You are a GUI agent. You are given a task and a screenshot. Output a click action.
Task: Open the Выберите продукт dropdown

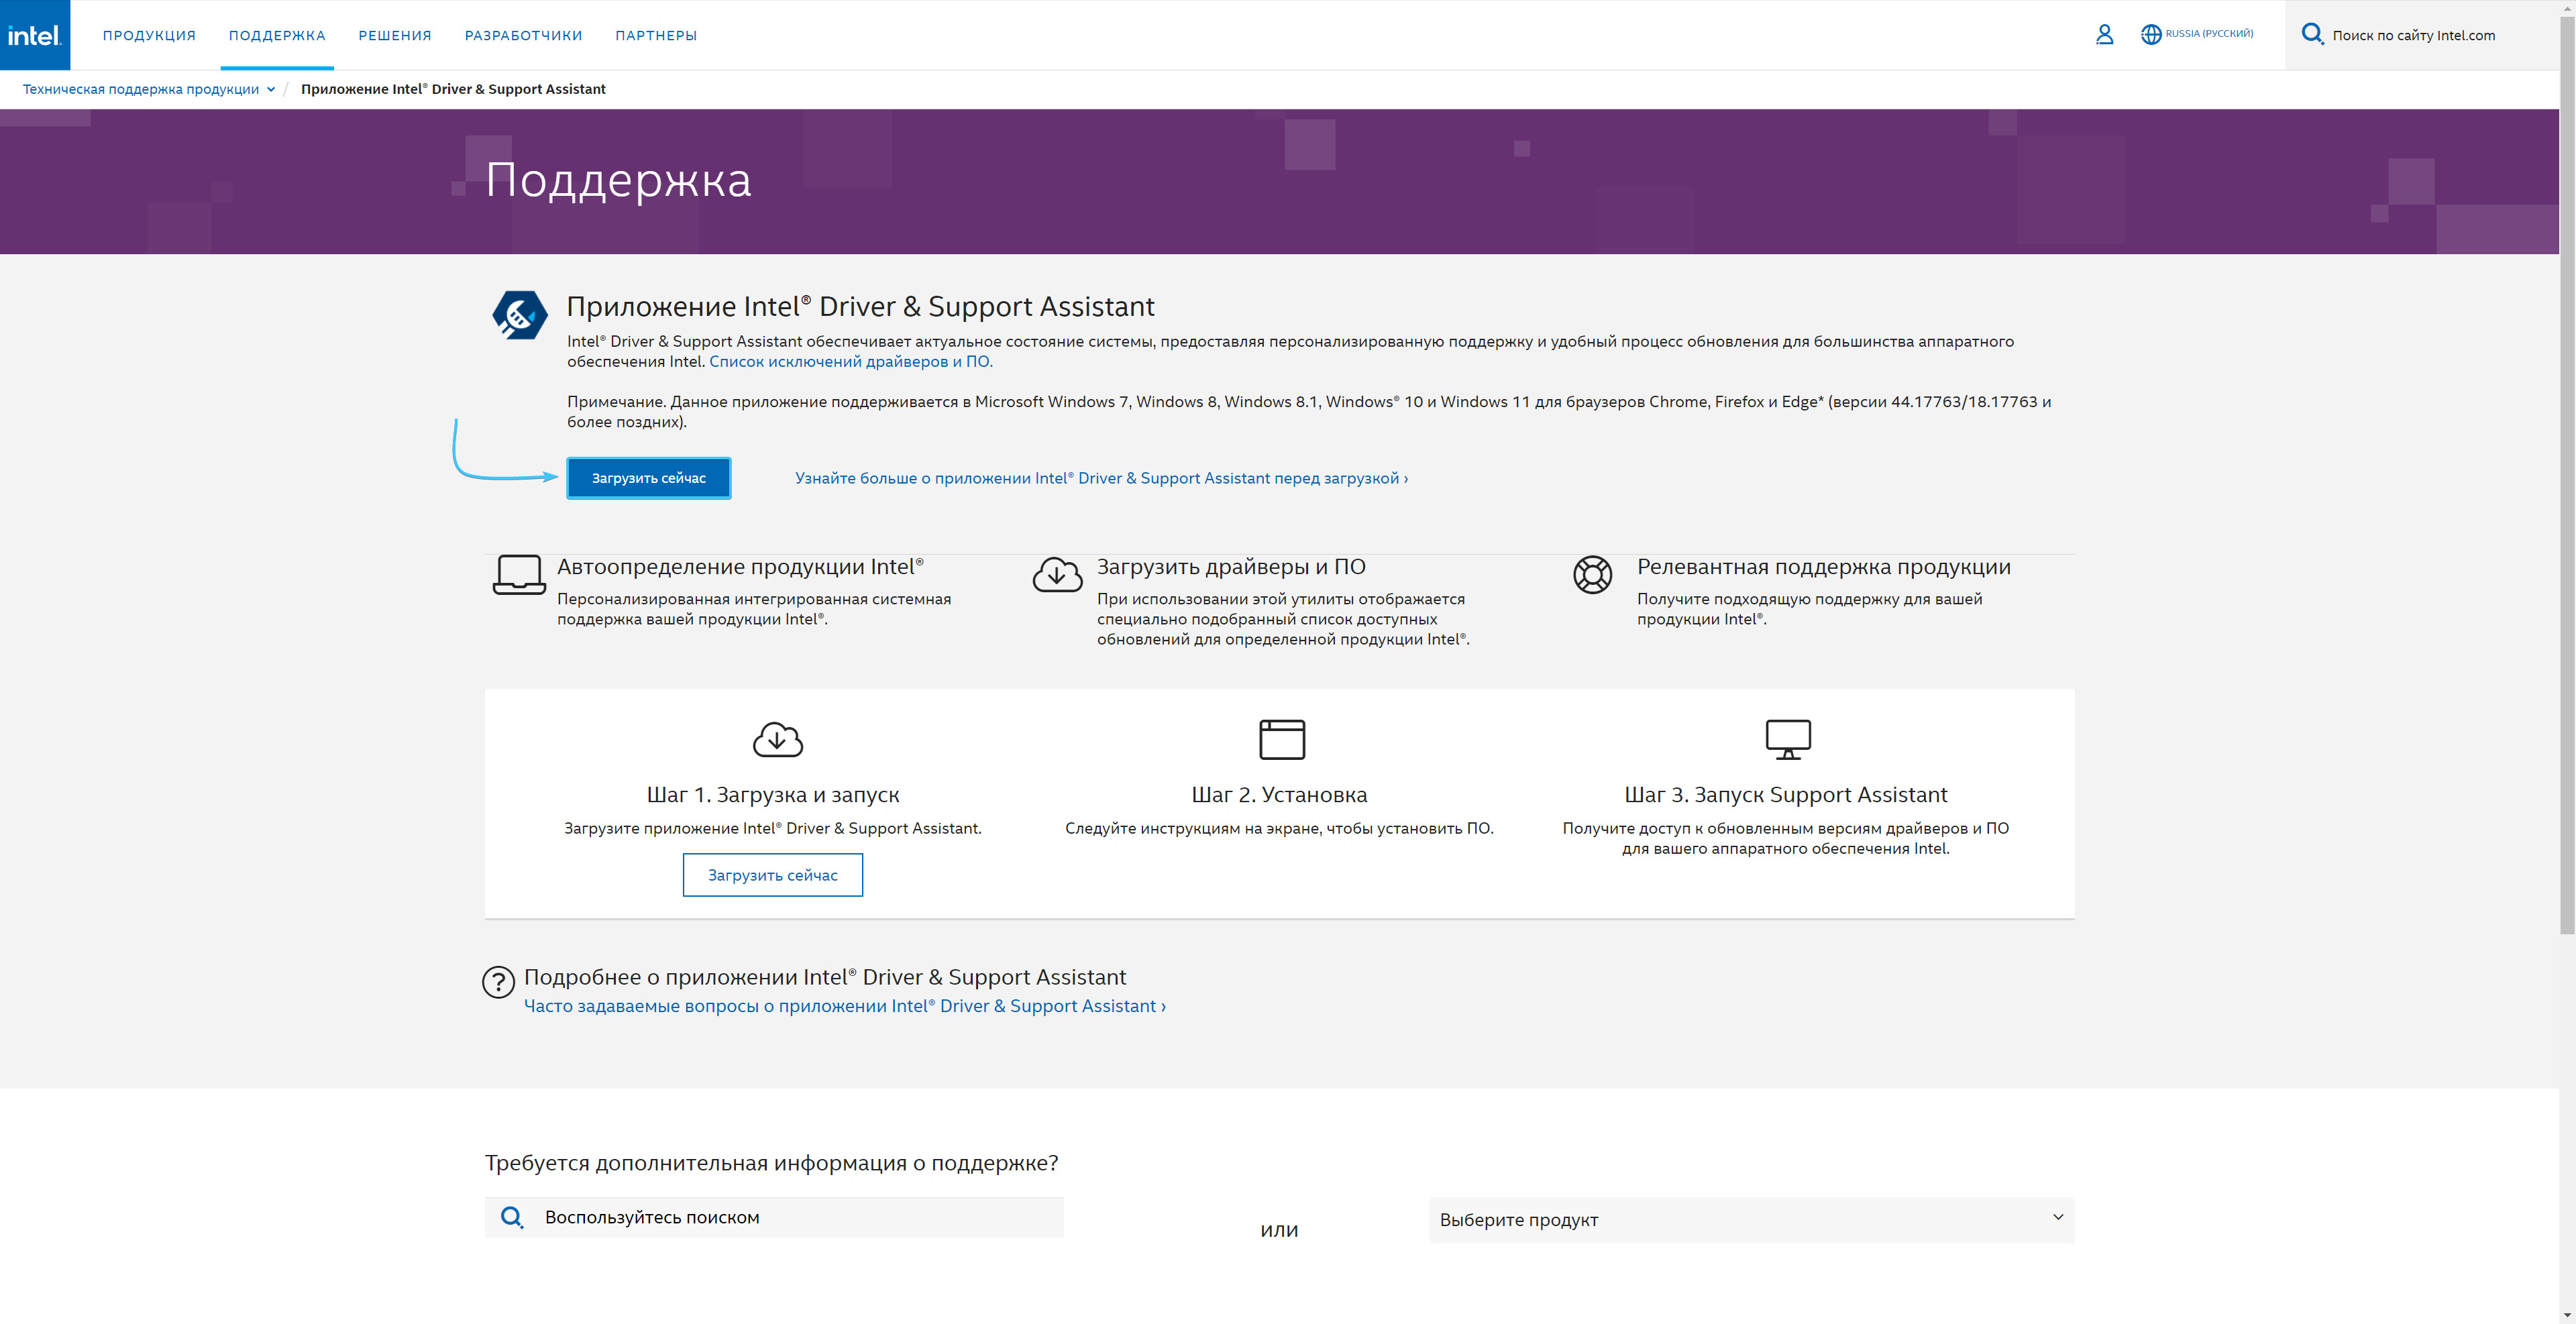(1751, 1220)
